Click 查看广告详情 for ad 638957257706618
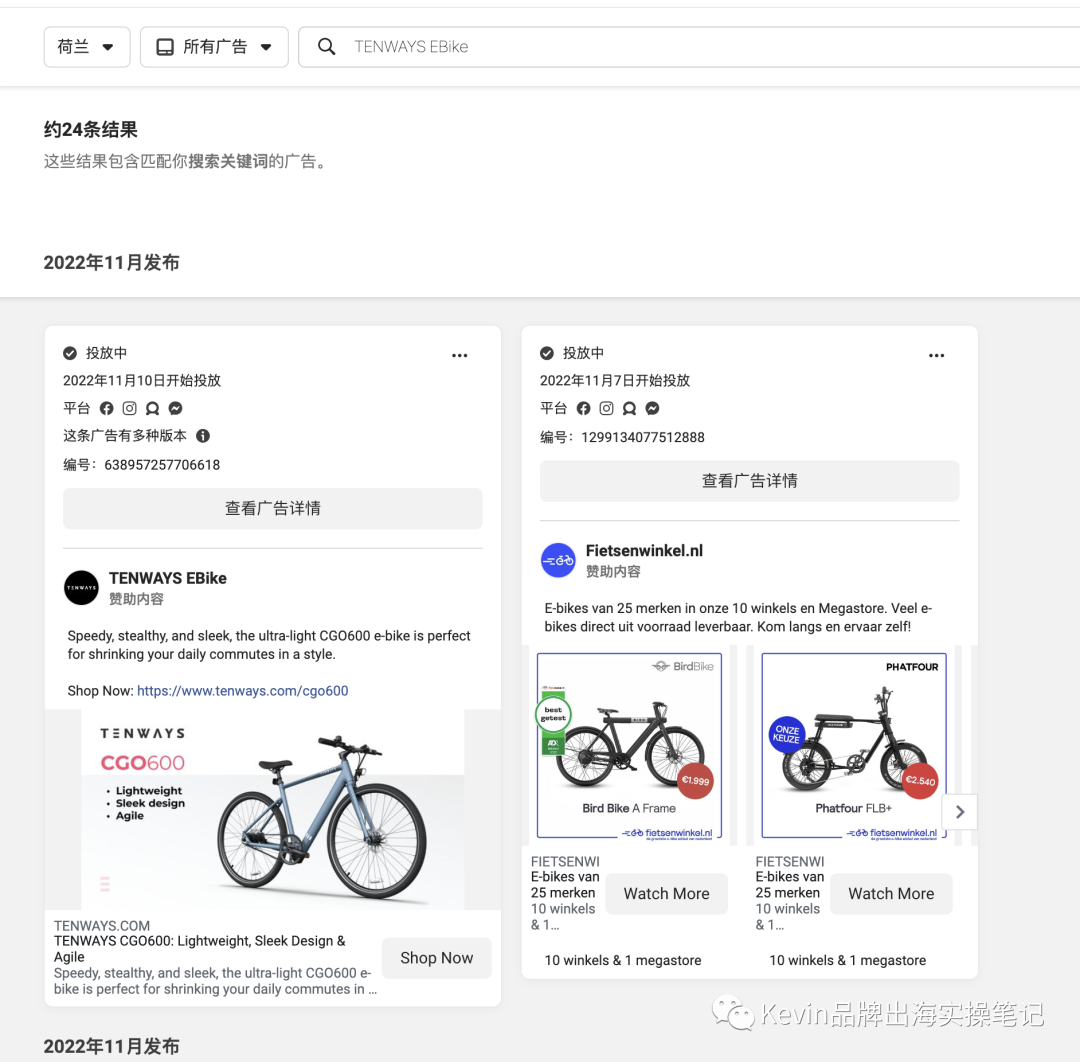The width and height of the screenshot is (1080, 1062). pos(273,509)
